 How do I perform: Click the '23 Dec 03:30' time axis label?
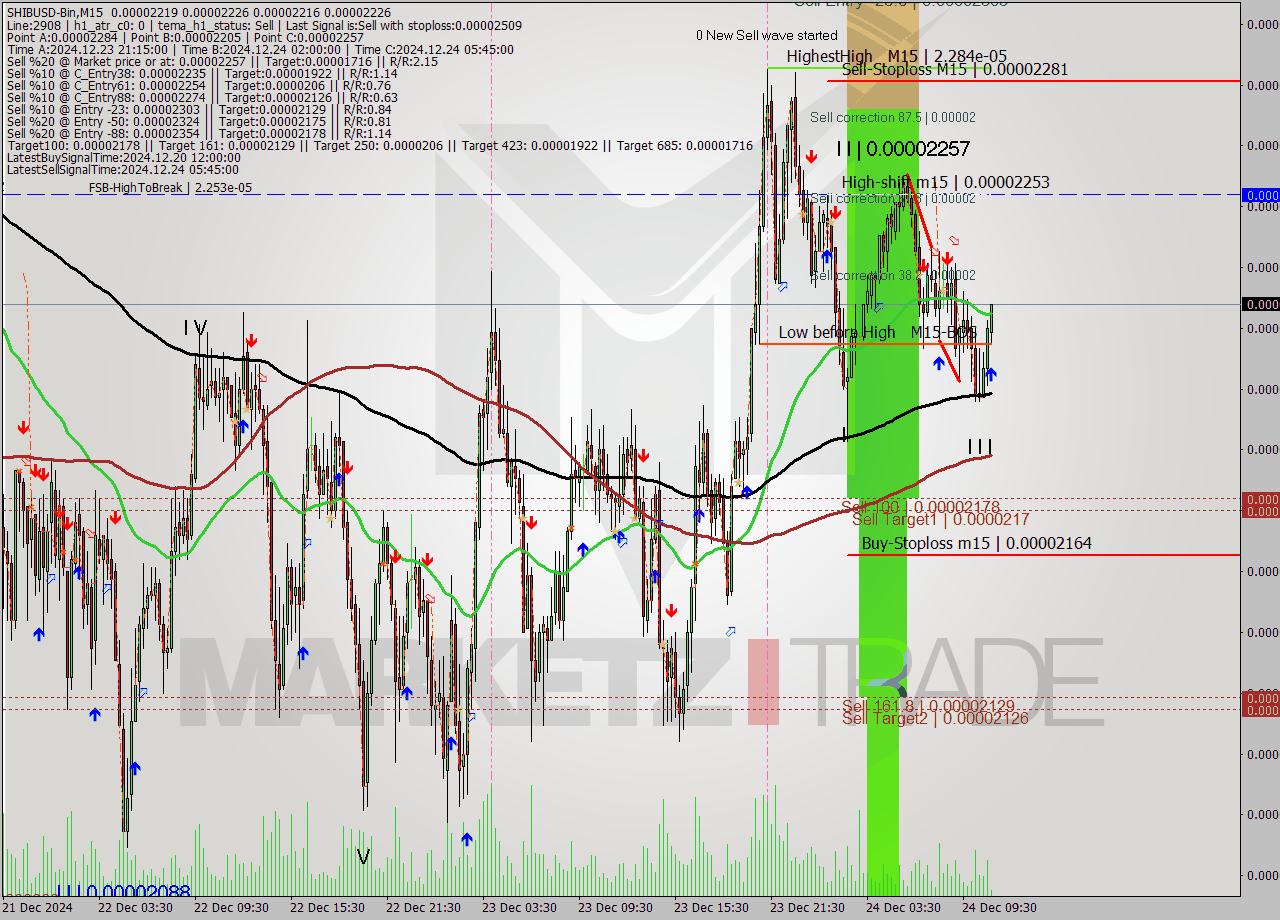[x=519, y=908]
